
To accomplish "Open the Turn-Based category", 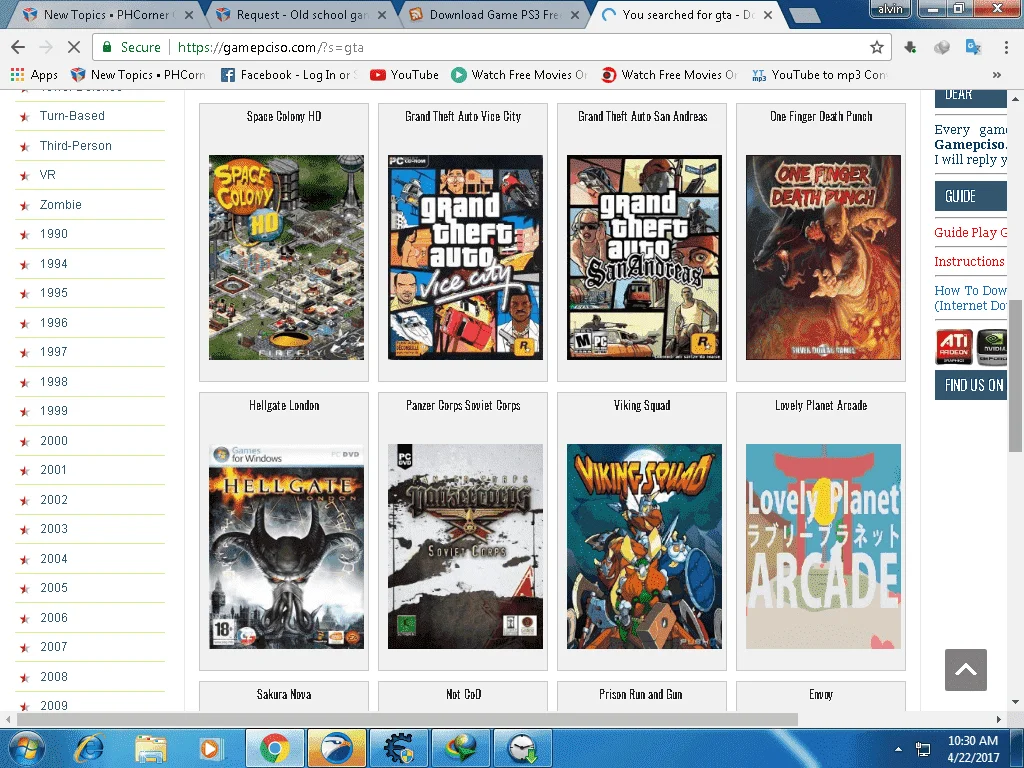I will click(x=72, y=116).
